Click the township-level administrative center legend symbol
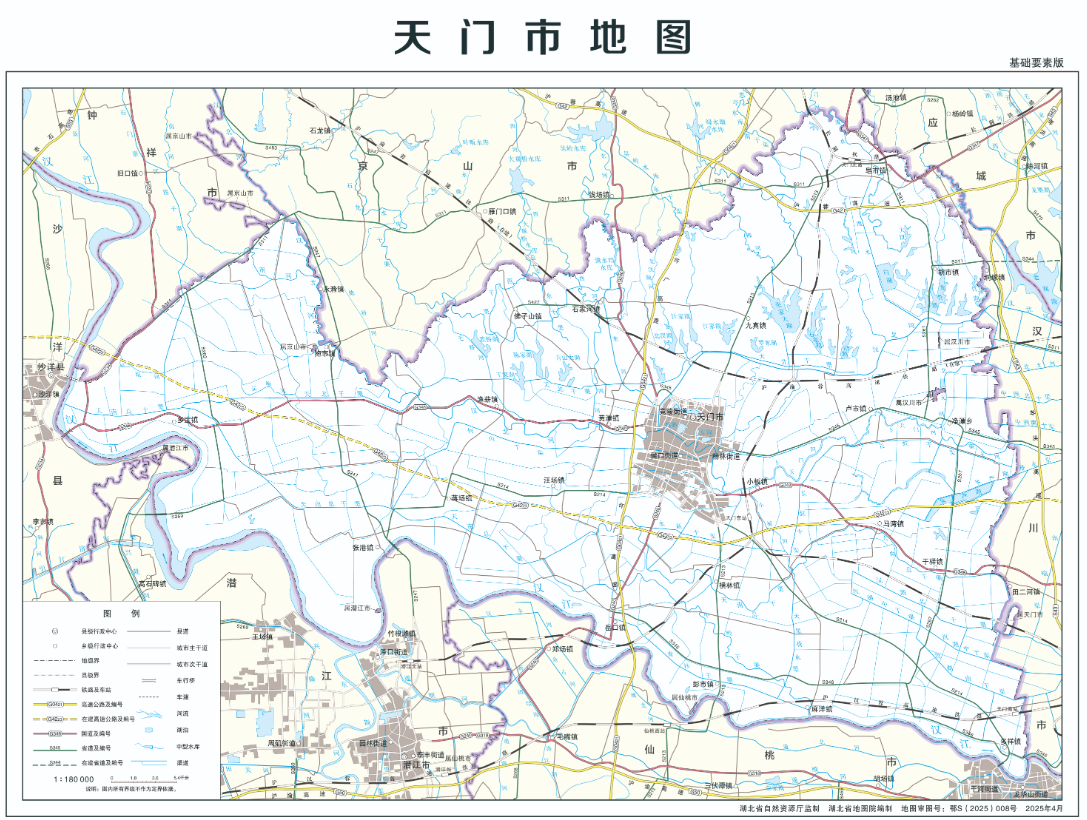1087x820 pixels. 55,646
